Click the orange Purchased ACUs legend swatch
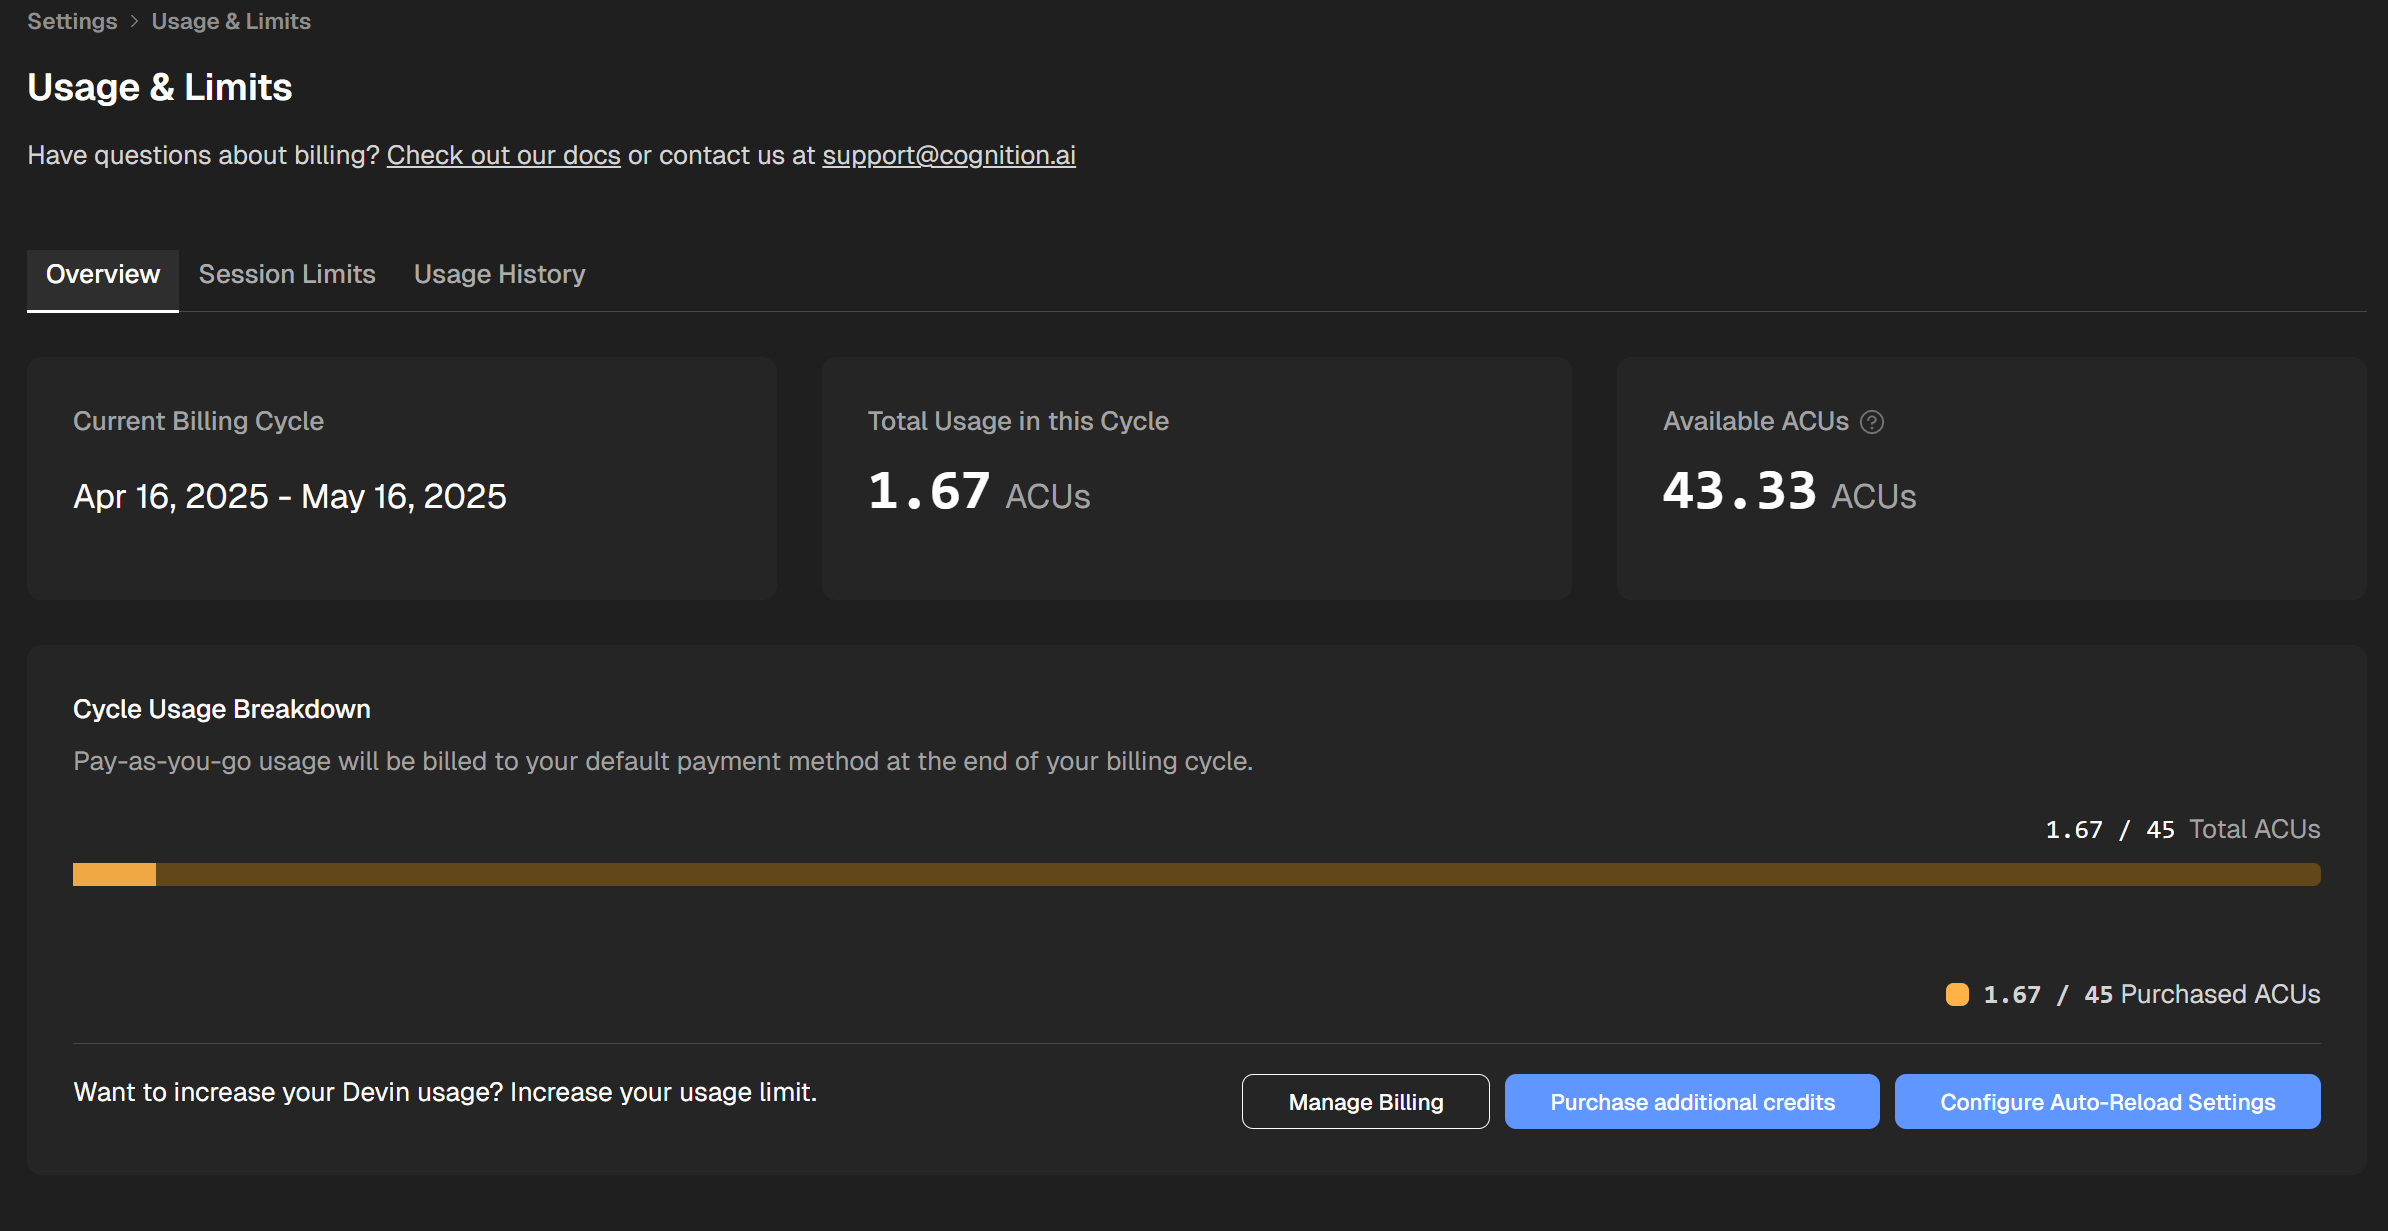The image size is (2388, 1231). [1957, 994]
